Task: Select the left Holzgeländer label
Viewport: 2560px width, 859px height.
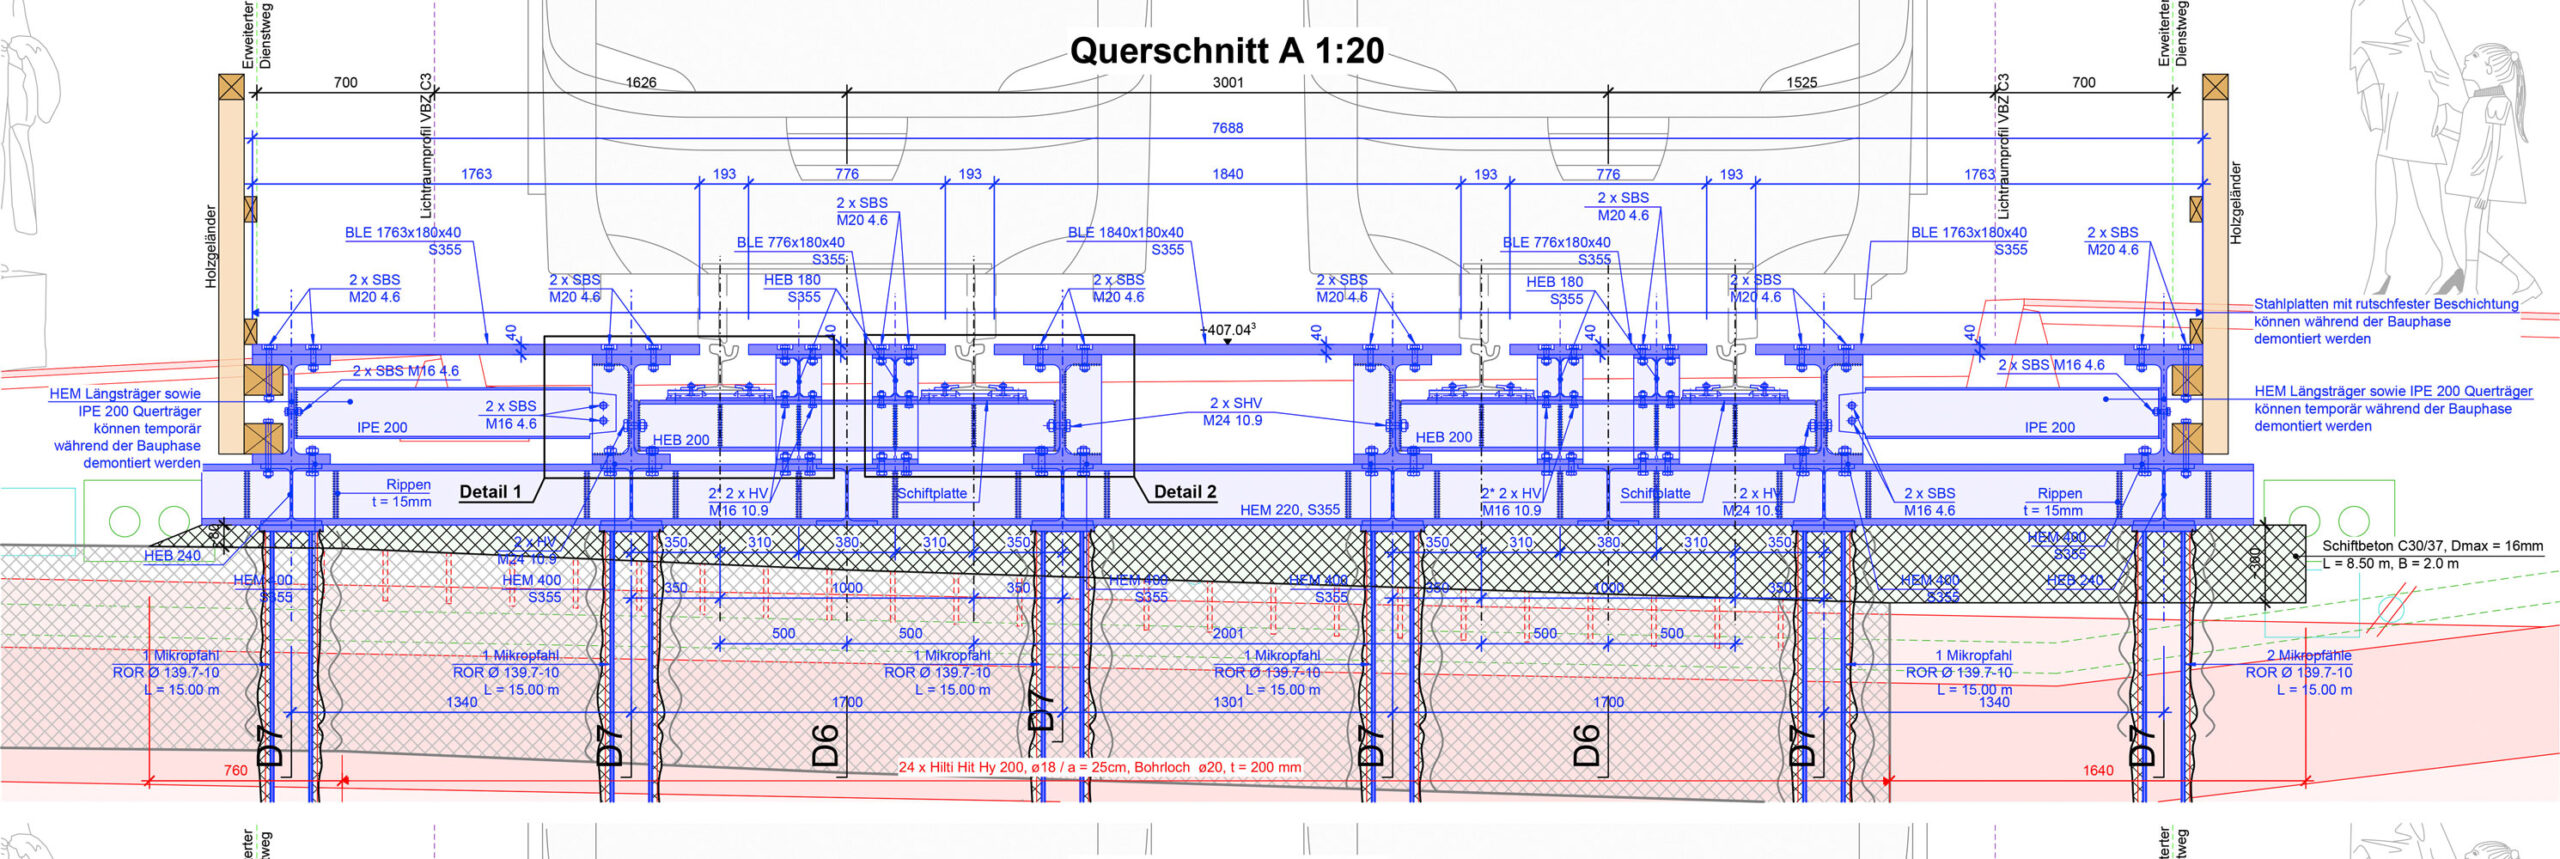Action: (211, 246)
